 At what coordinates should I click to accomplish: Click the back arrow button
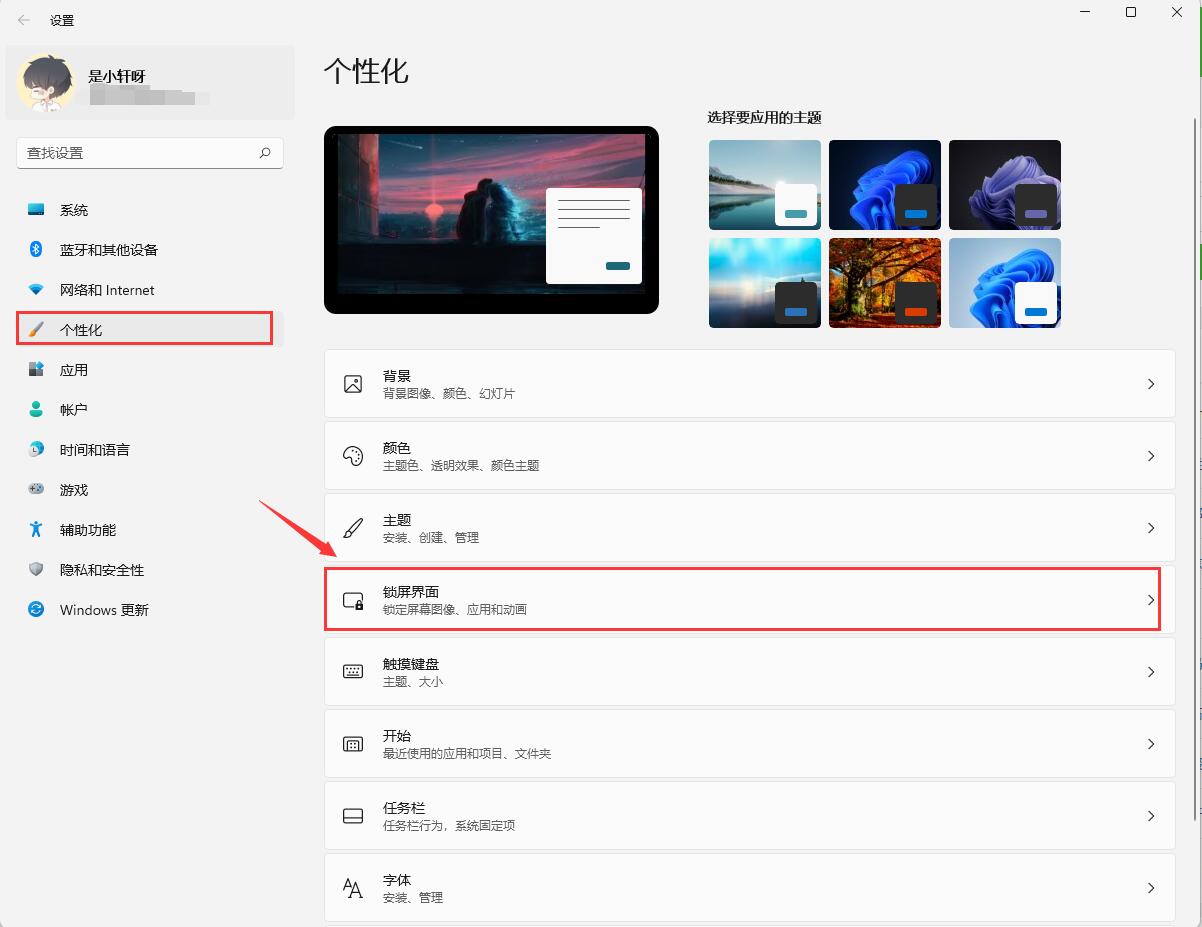[23, 19]
